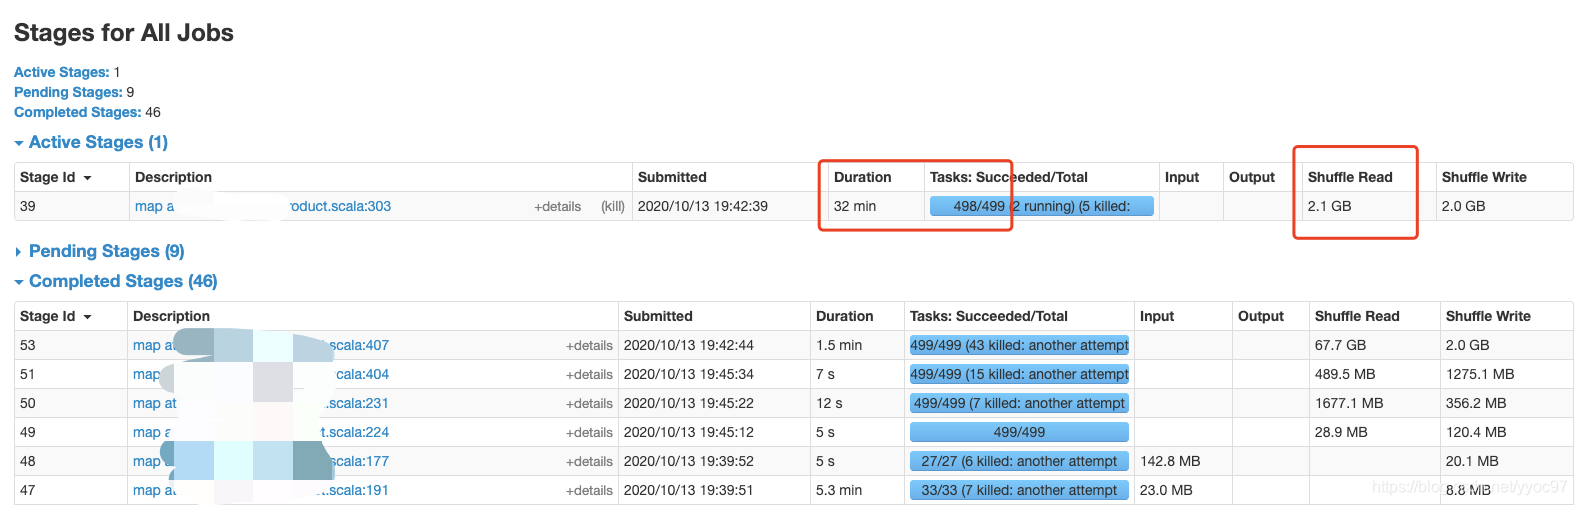Select the 1275.1 MB Shuffle Write cell
The height and width of the screenshot is (505, 1577).
[x=1480, y=374]
